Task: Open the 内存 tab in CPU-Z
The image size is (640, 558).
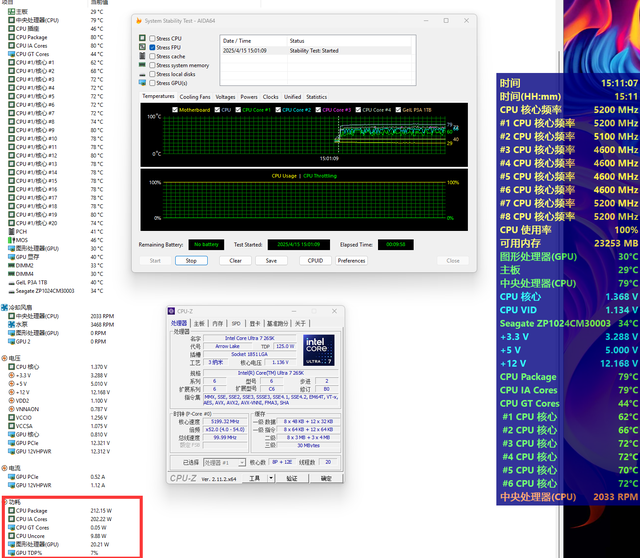Action: coord(218,323)
